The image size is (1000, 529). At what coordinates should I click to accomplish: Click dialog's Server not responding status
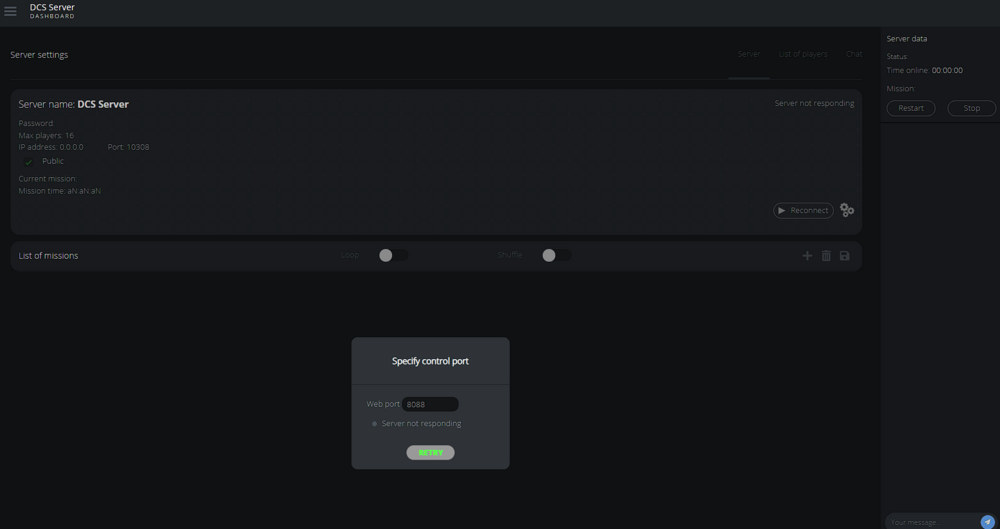tap(421, 424)
